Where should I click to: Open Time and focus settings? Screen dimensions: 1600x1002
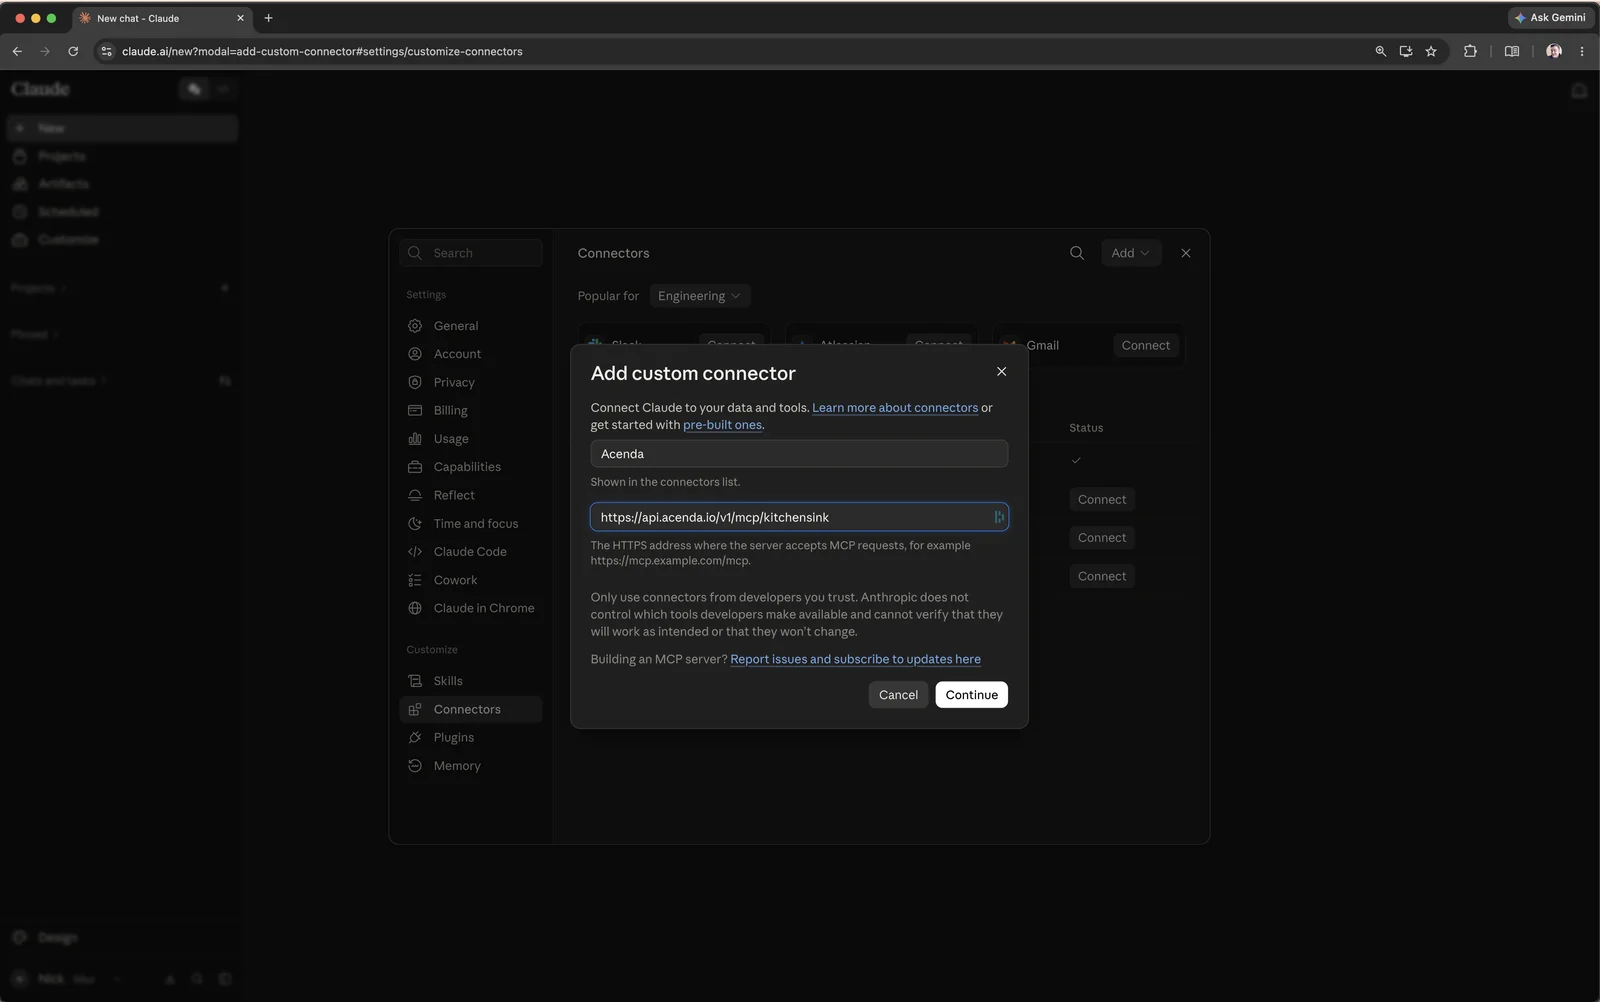coord(471,523)
